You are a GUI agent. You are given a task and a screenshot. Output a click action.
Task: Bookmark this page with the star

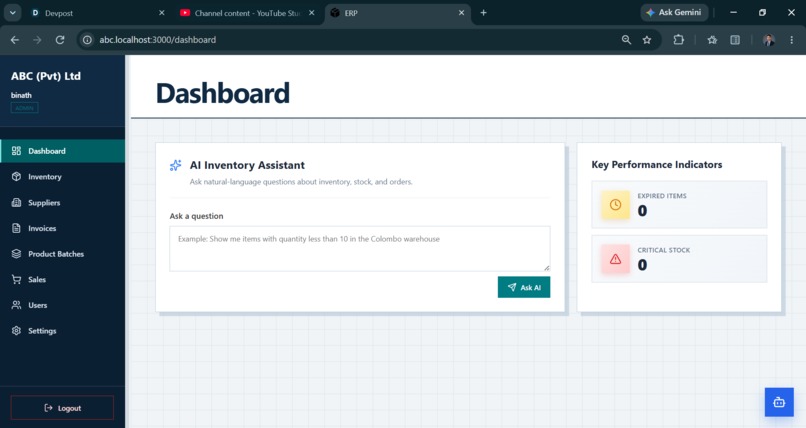(x=647, y=40)
